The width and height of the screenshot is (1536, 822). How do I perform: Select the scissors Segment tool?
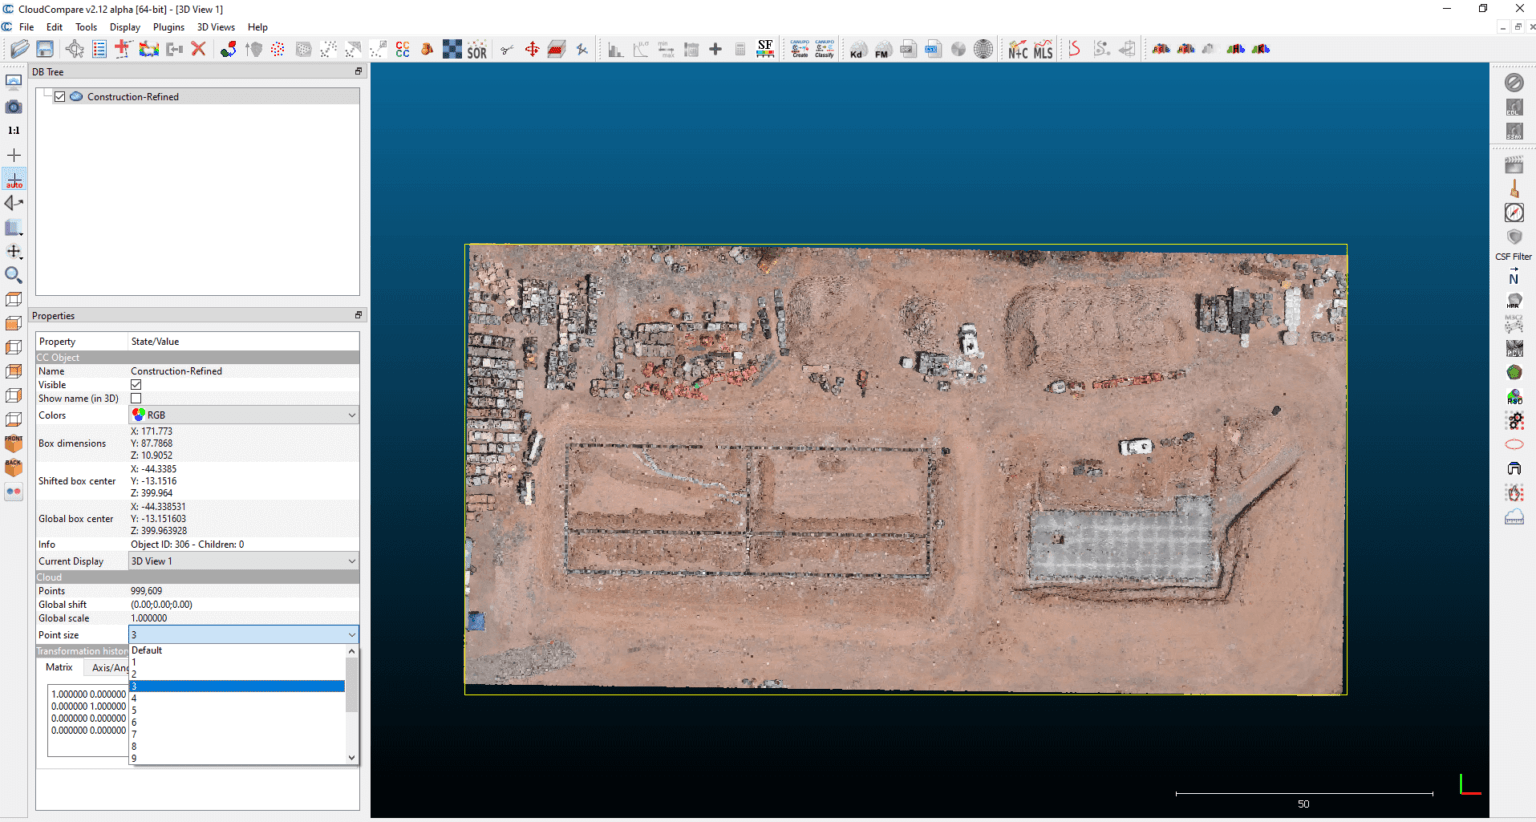click(x=507, y=49)
